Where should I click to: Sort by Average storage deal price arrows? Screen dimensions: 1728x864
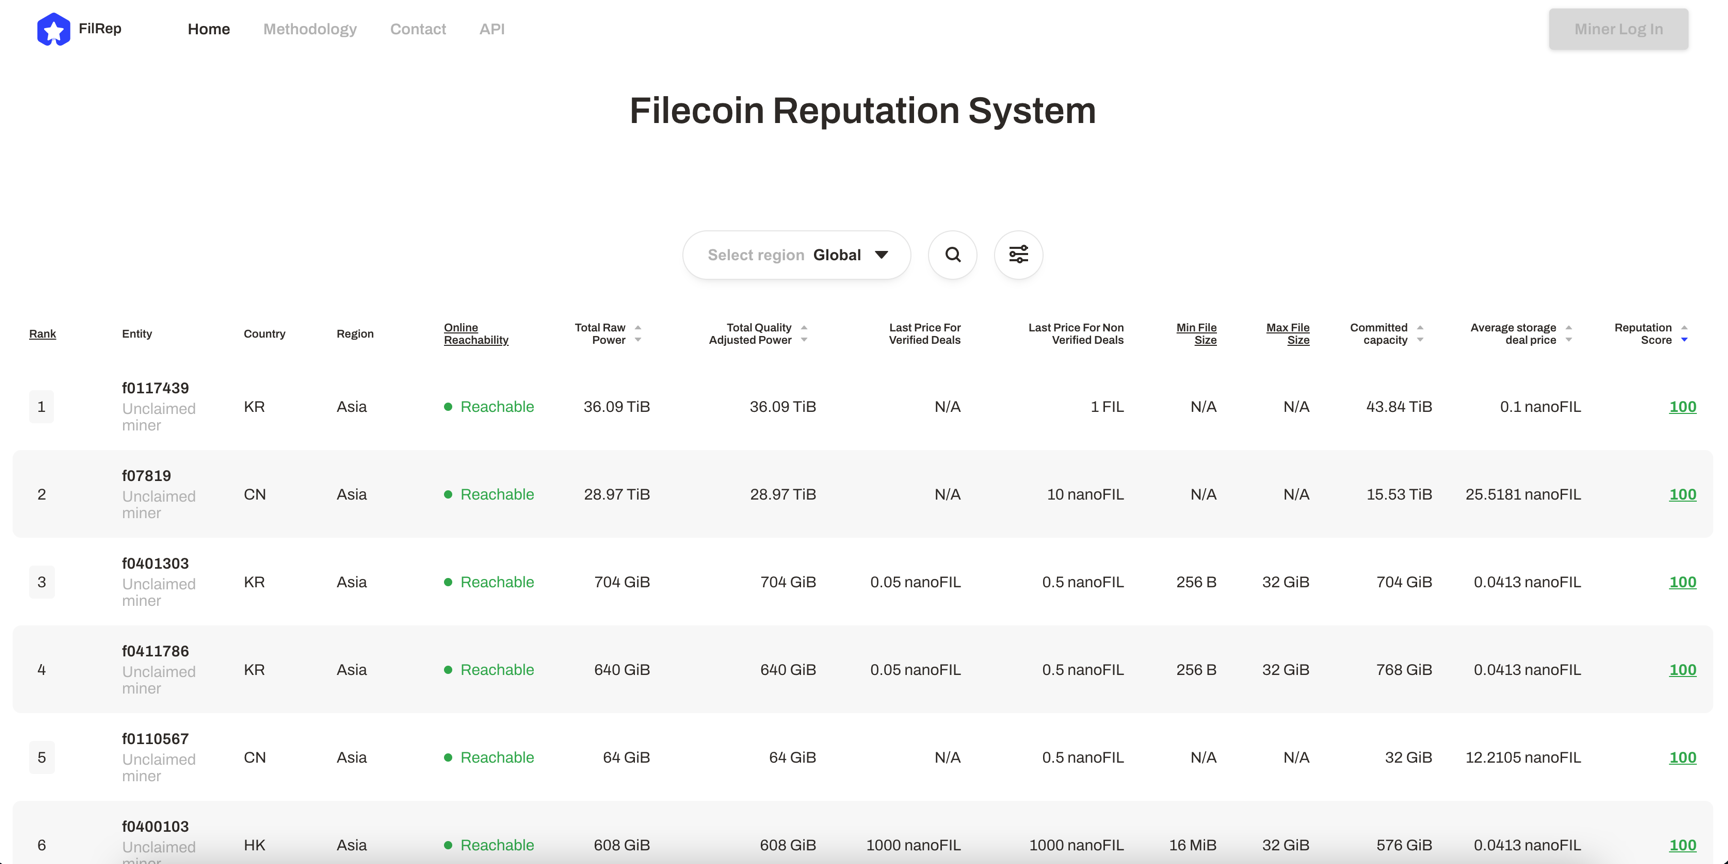(x=1568, y=334)
